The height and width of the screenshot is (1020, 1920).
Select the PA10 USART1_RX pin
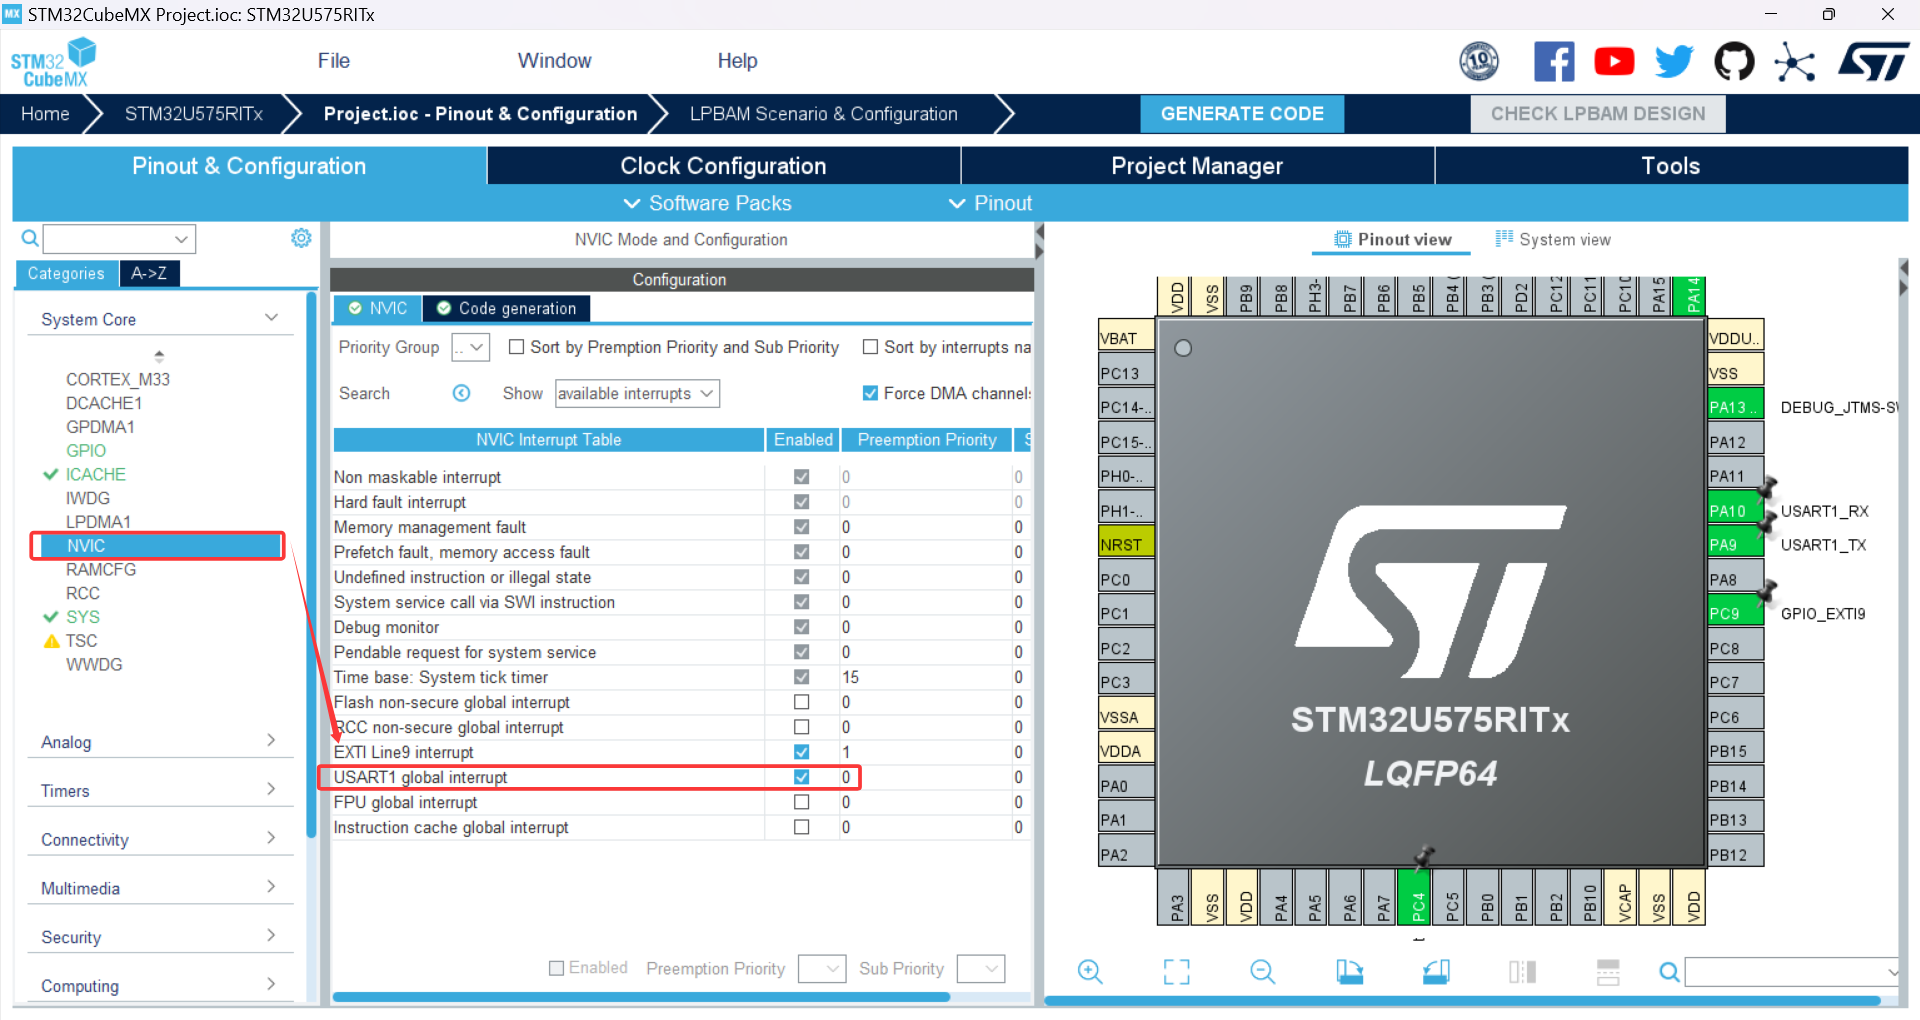pyautogui.click(x=1736, y=510)
